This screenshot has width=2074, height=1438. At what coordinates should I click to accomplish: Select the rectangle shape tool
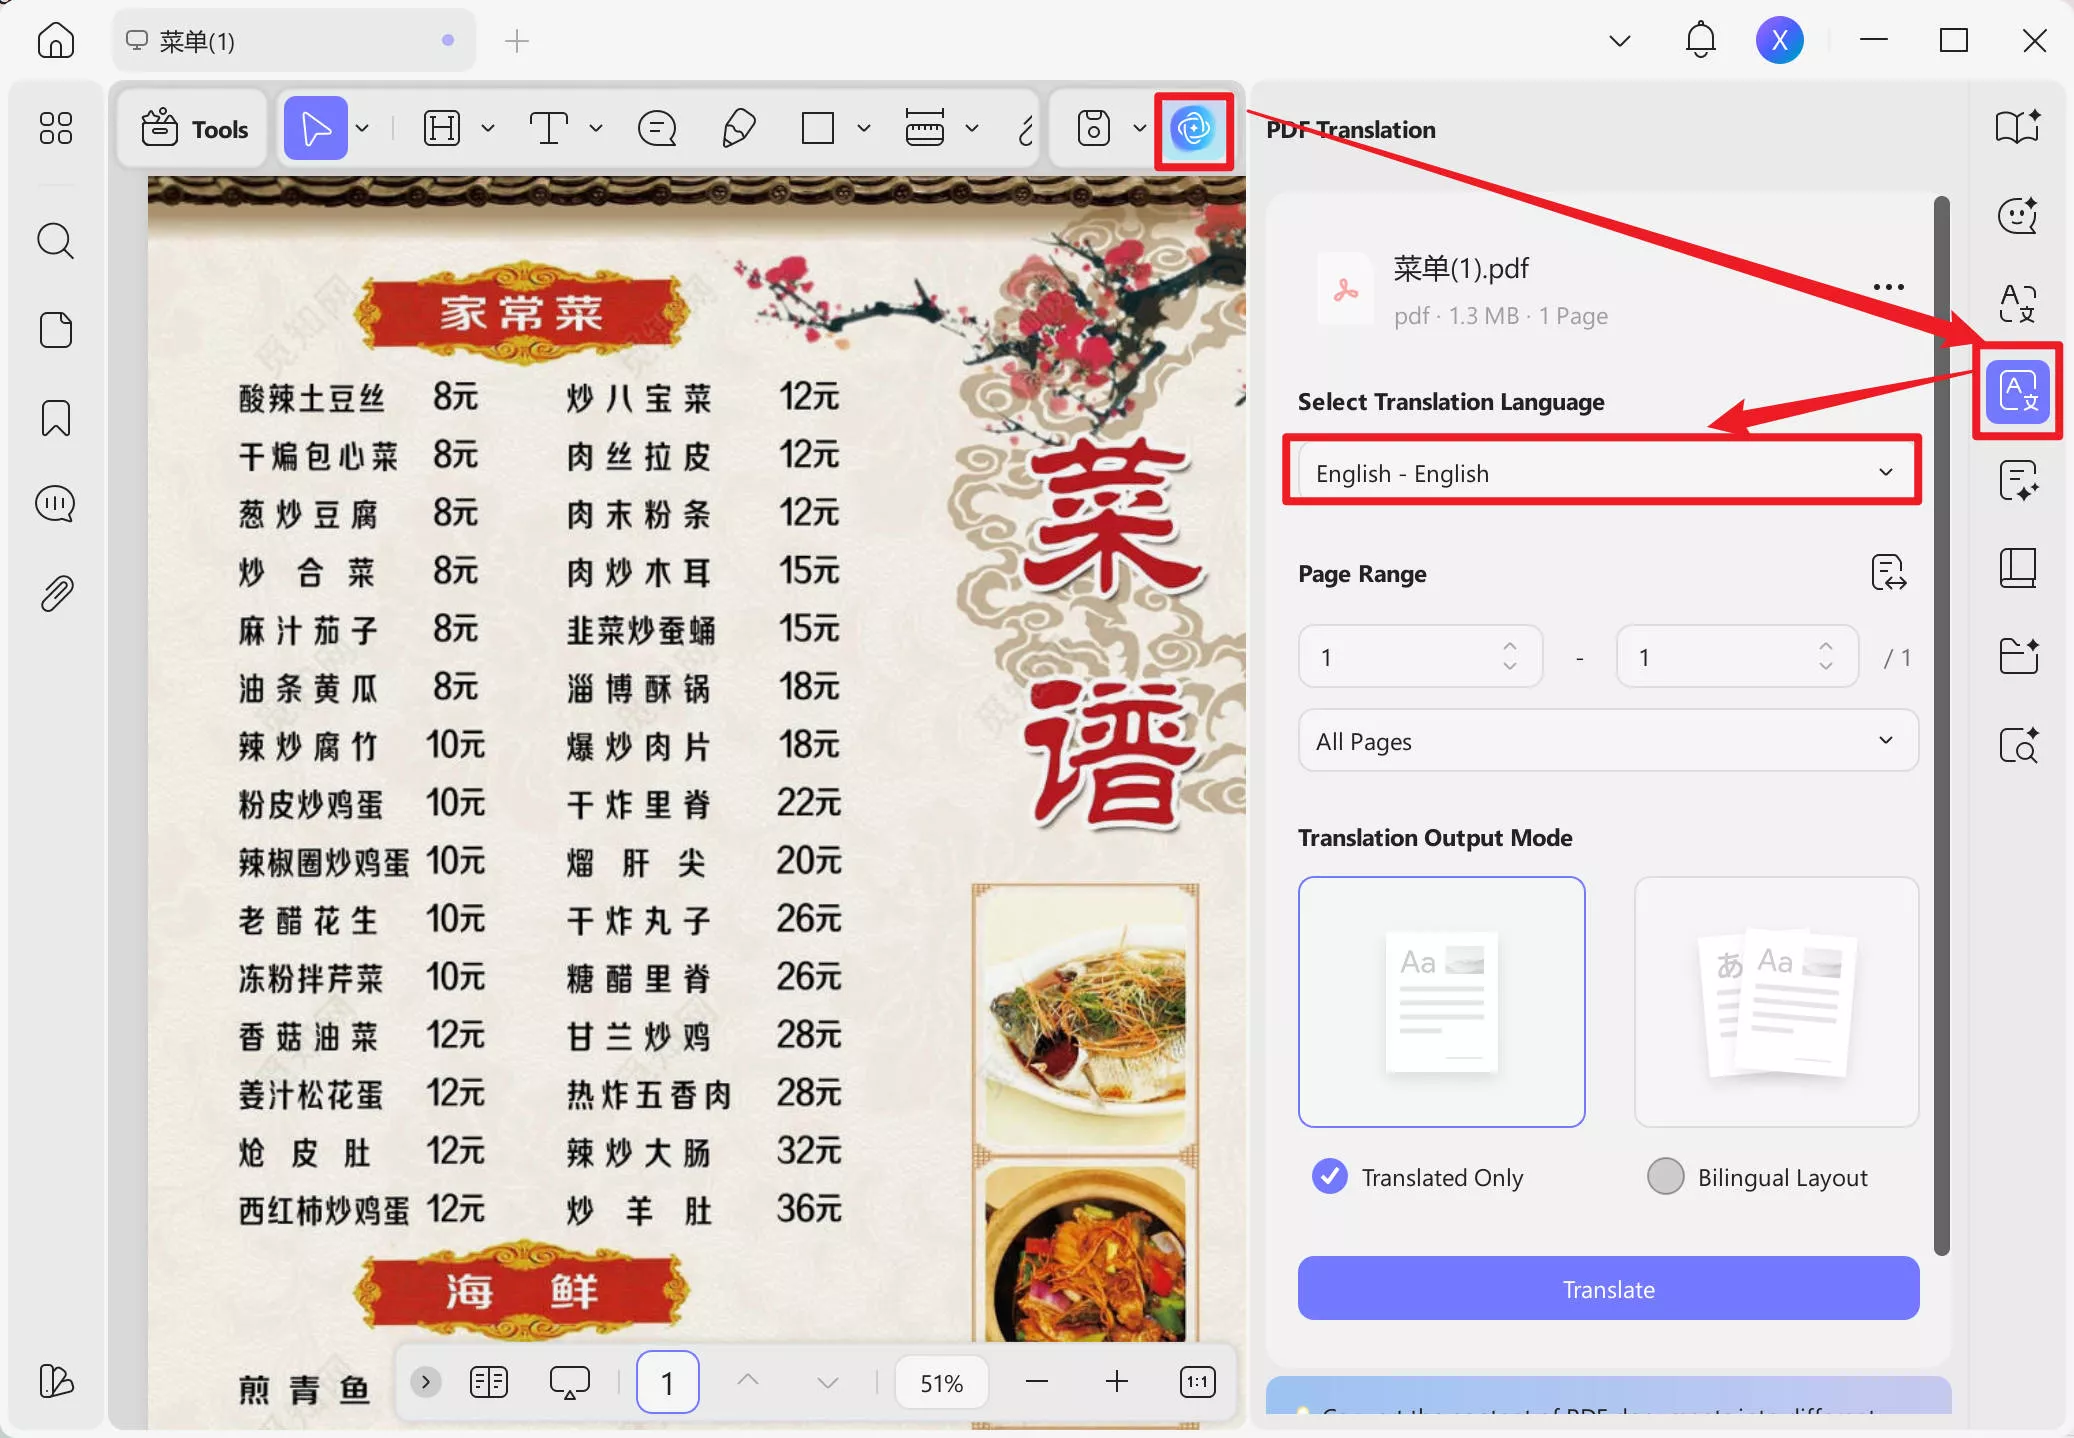(818, 128)
